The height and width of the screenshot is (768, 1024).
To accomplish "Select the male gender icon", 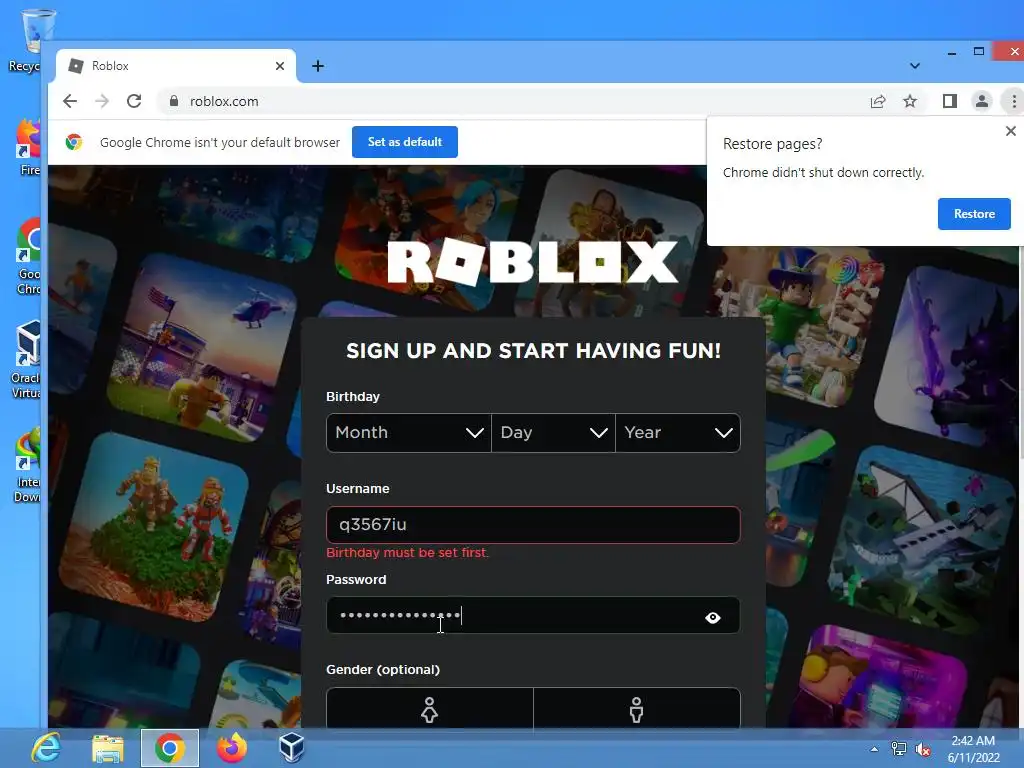I will [x=637, y=708].
